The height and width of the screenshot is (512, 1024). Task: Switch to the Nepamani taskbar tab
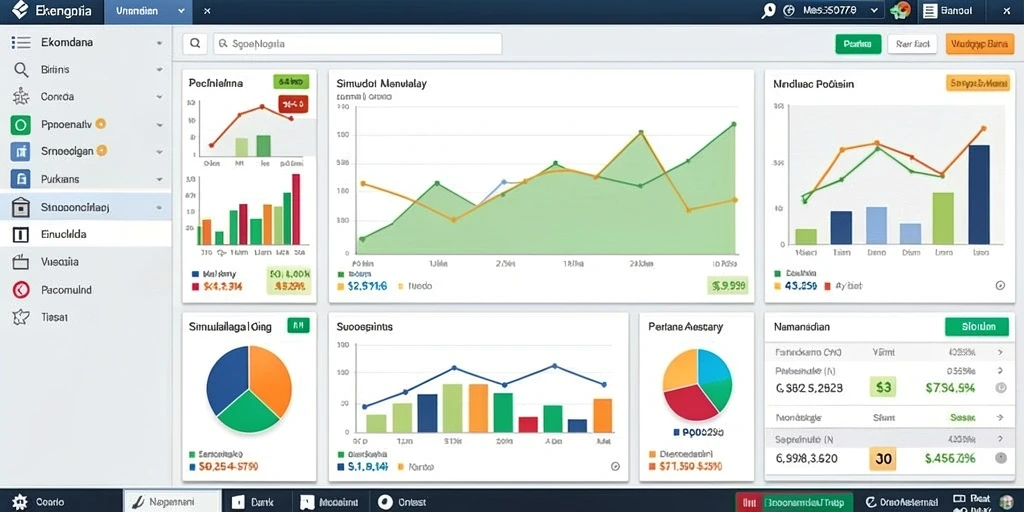(172, 502)
